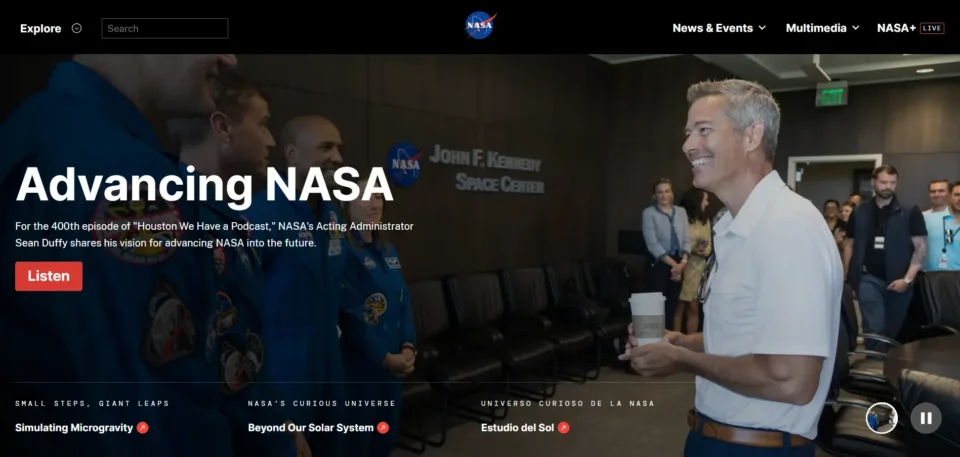Click the NASA'S CURIOUS UNIVERSE label
The height and width of the screenshot is (457, 960).
(322, 403)
